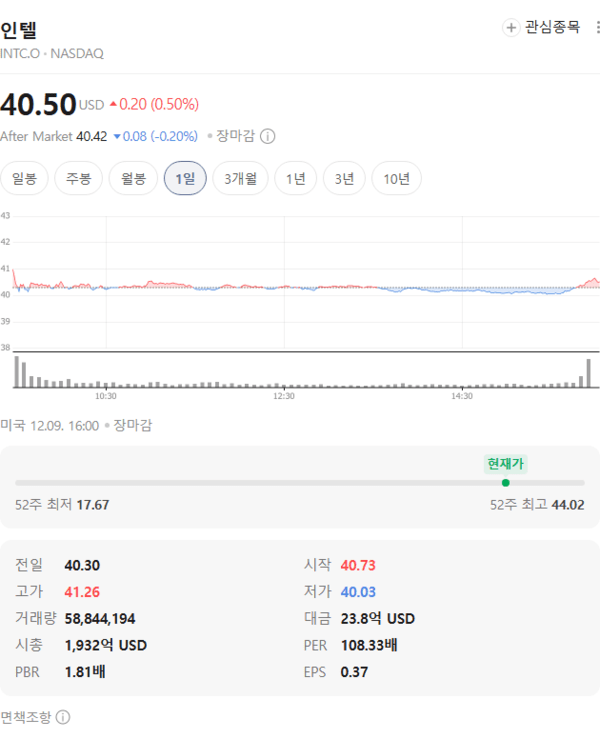Click the 12:30 time axis label
Image resolution: width=600 pixels, height=739 pixels.
coord(284,396)
